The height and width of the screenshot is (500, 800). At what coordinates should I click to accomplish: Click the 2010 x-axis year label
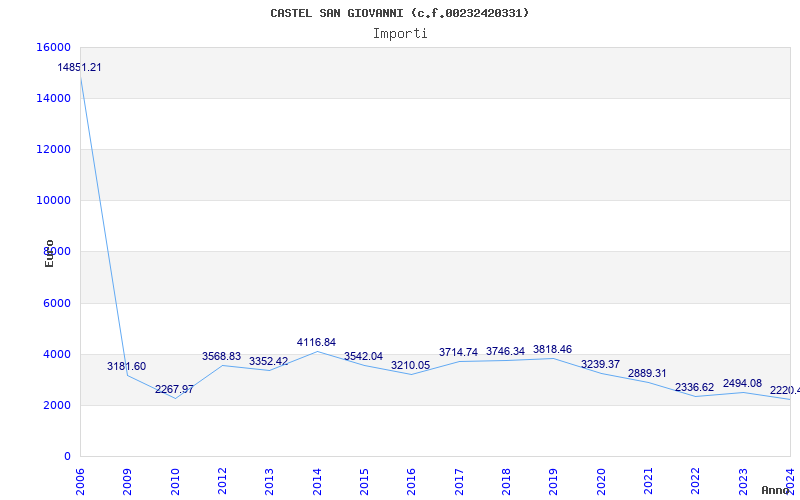[175, 482]
